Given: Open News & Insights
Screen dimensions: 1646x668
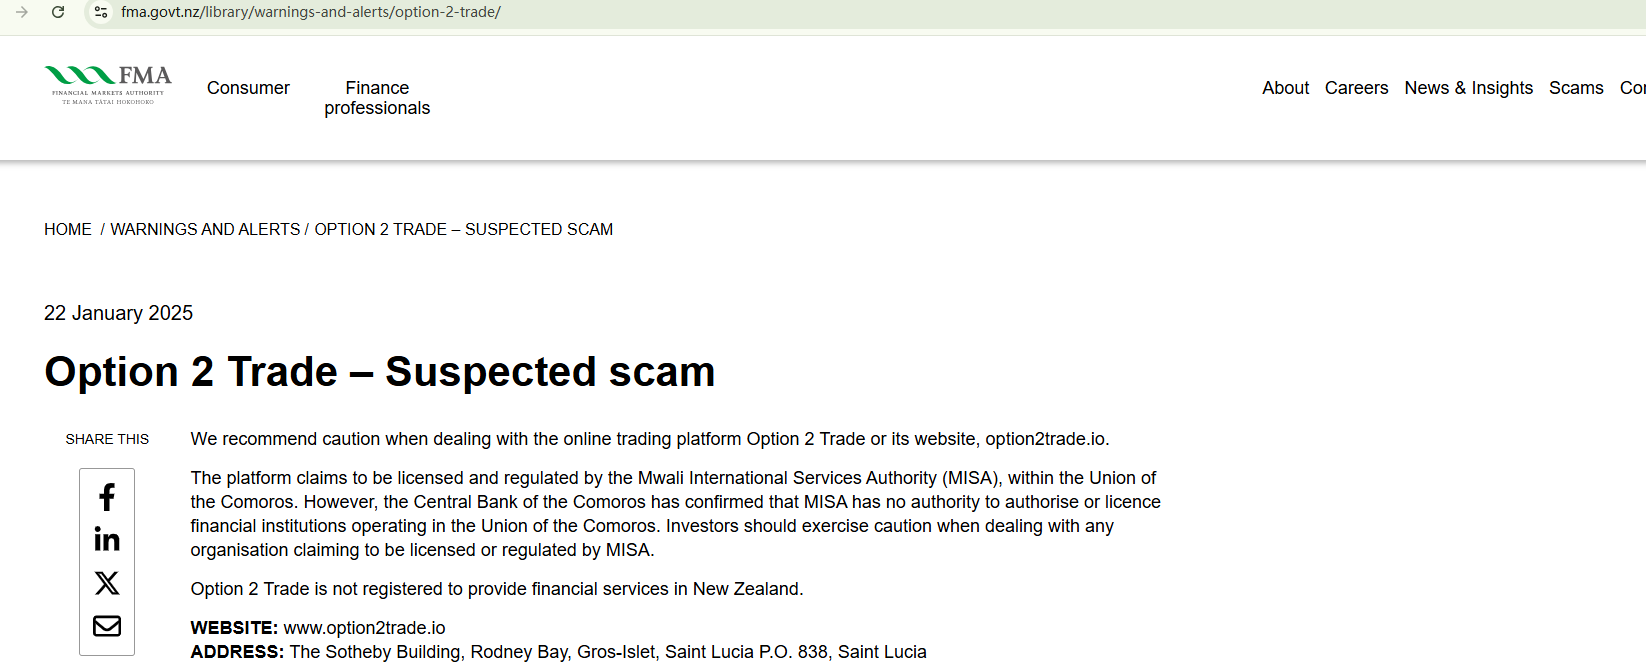Looking at the screenshot, I should click(1468, 88).
